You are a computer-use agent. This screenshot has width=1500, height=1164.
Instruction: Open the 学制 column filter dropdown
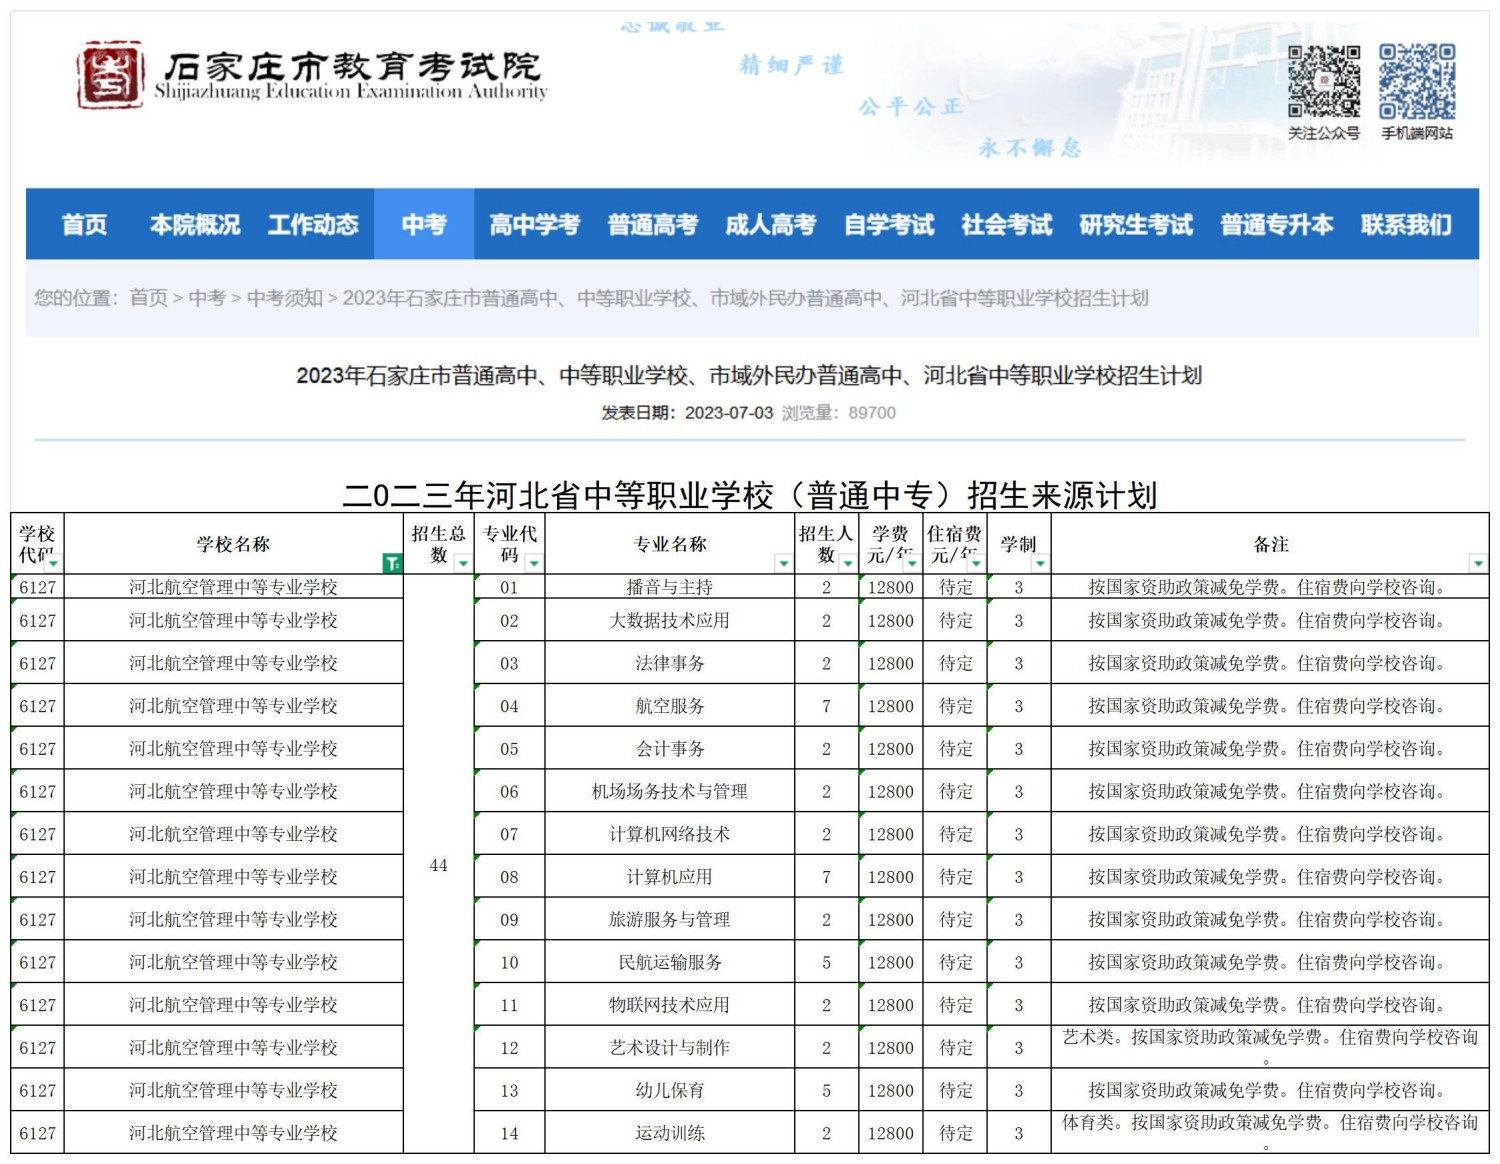click(1040, 564)
